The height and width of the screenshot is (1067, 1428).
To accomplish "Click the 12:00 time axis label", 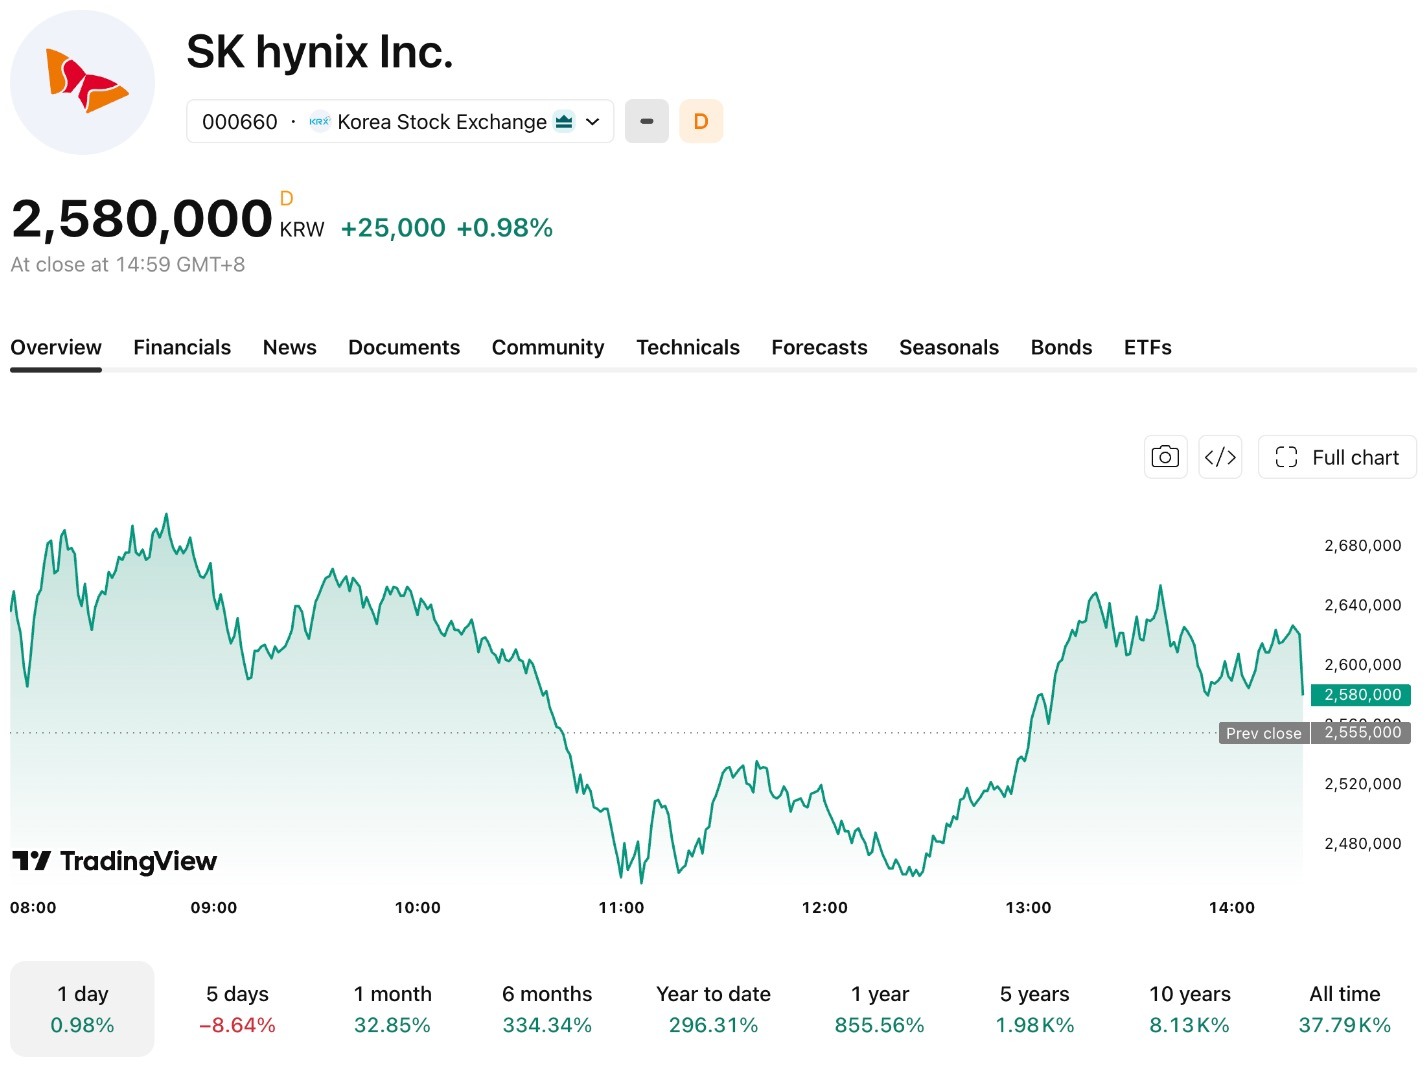I will [825, 908].
